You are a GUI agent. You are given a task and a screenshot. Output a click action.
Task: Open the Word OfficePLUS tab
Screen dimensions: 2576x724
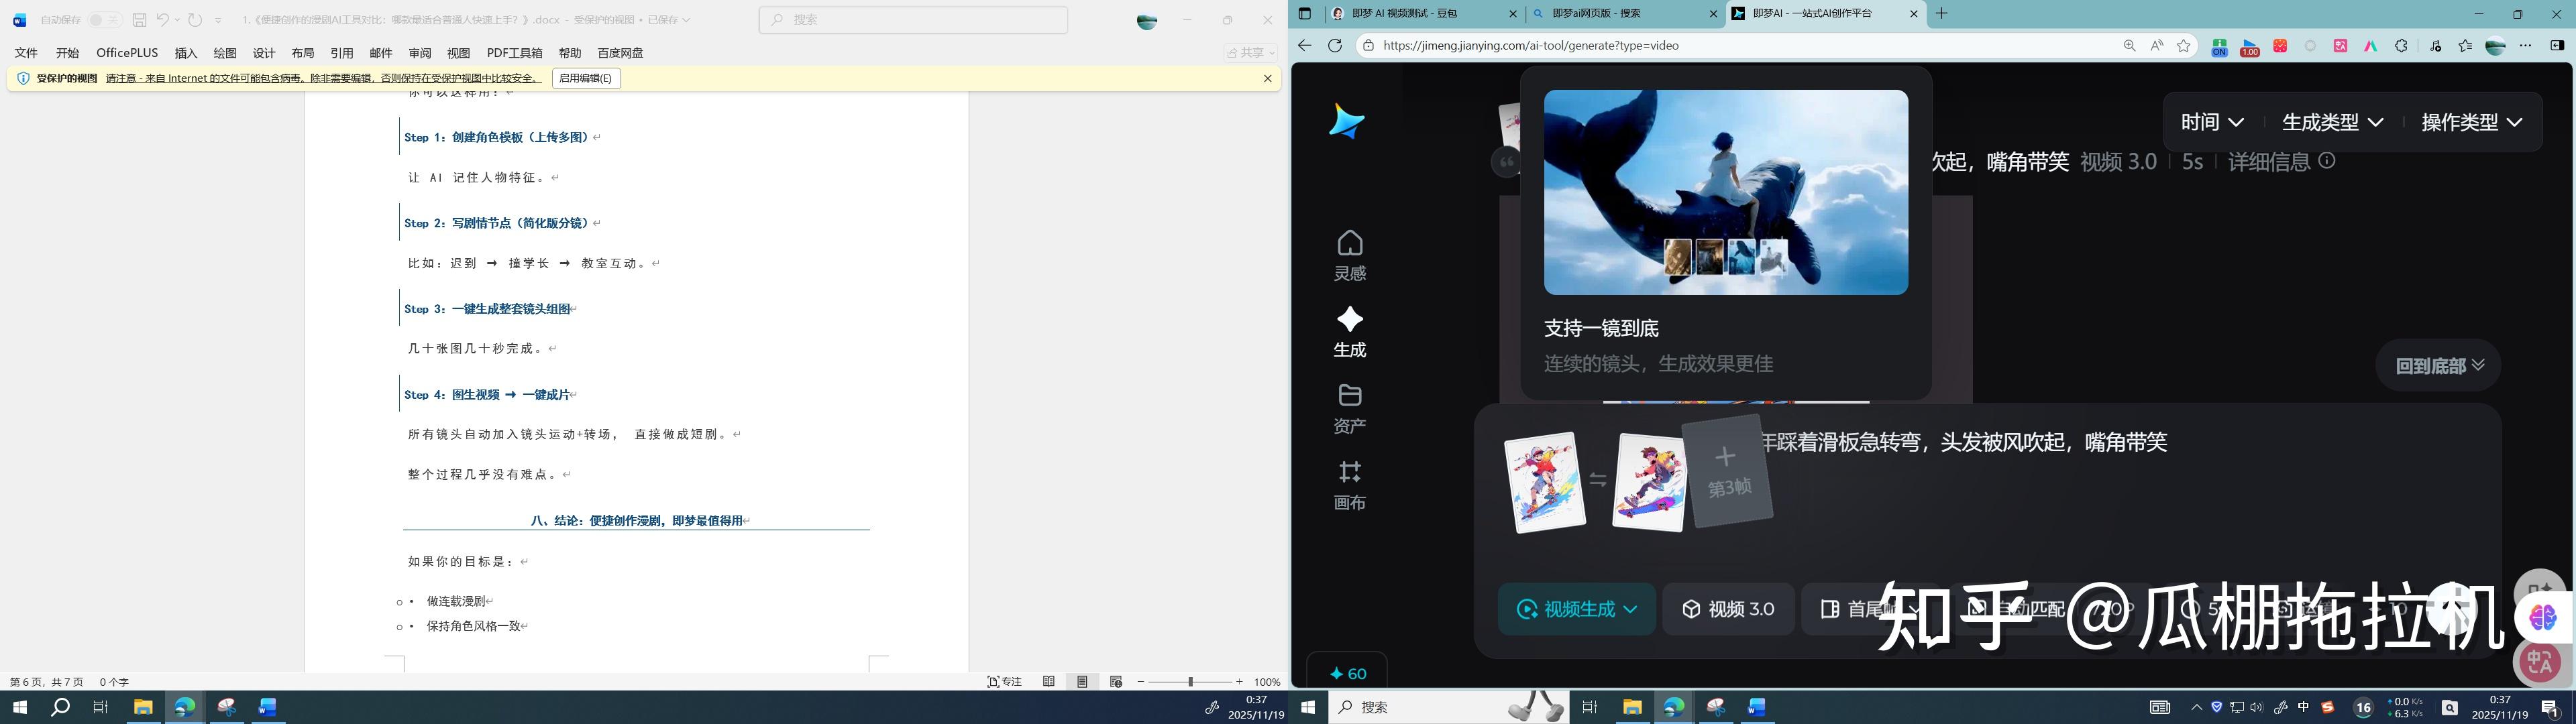[x=127, y=53]
